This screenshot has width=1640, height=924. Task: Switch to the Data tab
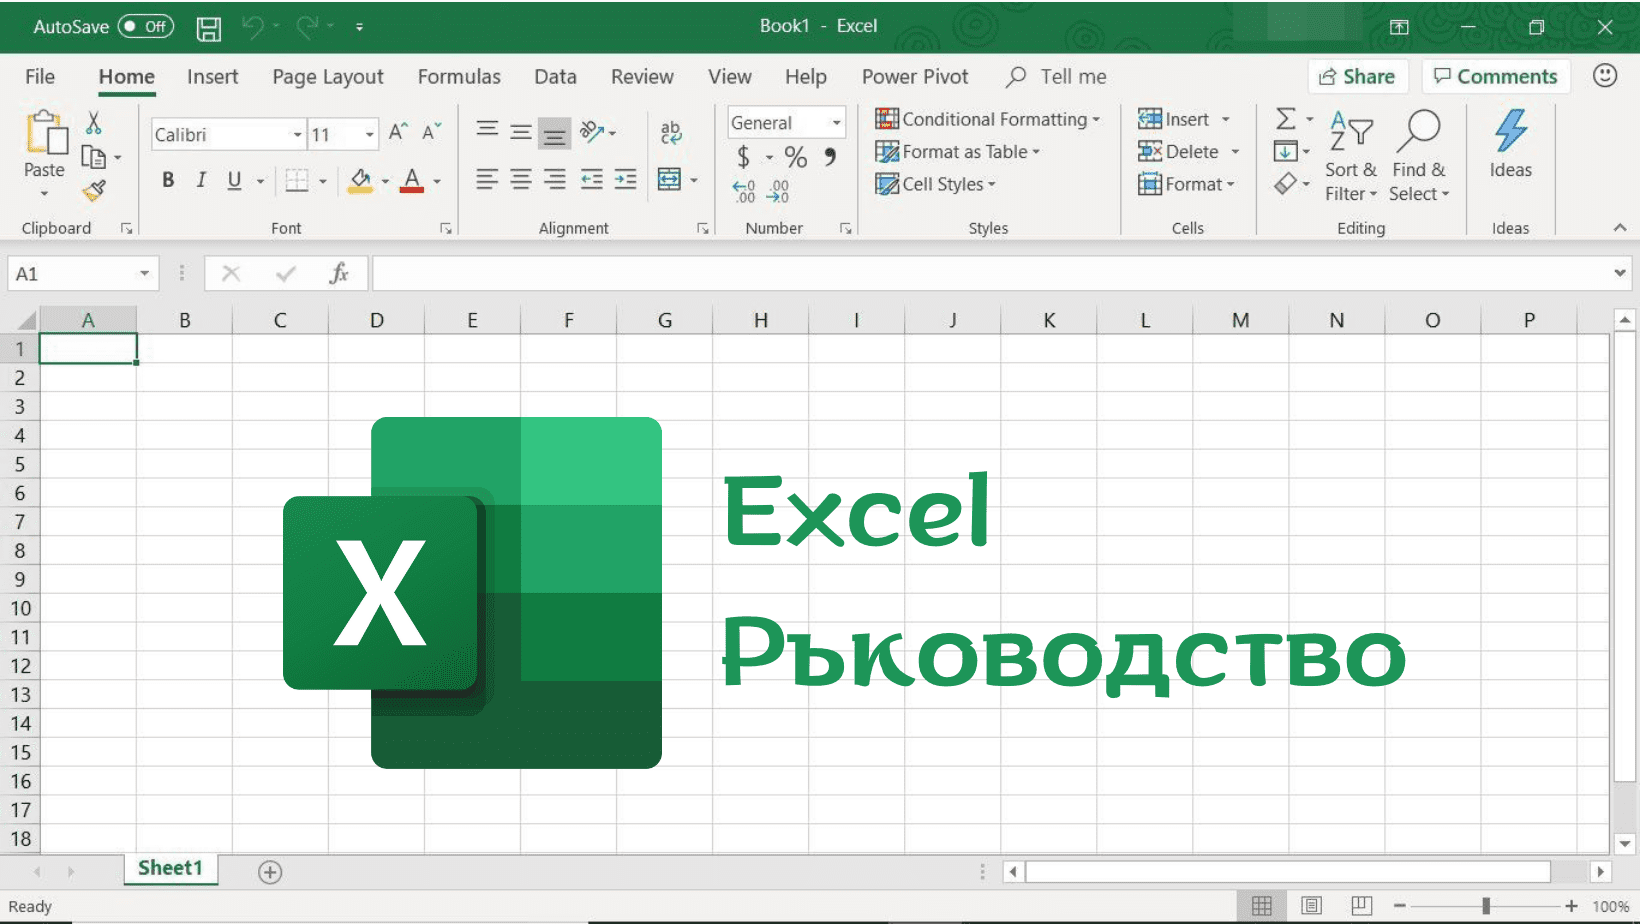pyautogui.click(x=555, y=77)
